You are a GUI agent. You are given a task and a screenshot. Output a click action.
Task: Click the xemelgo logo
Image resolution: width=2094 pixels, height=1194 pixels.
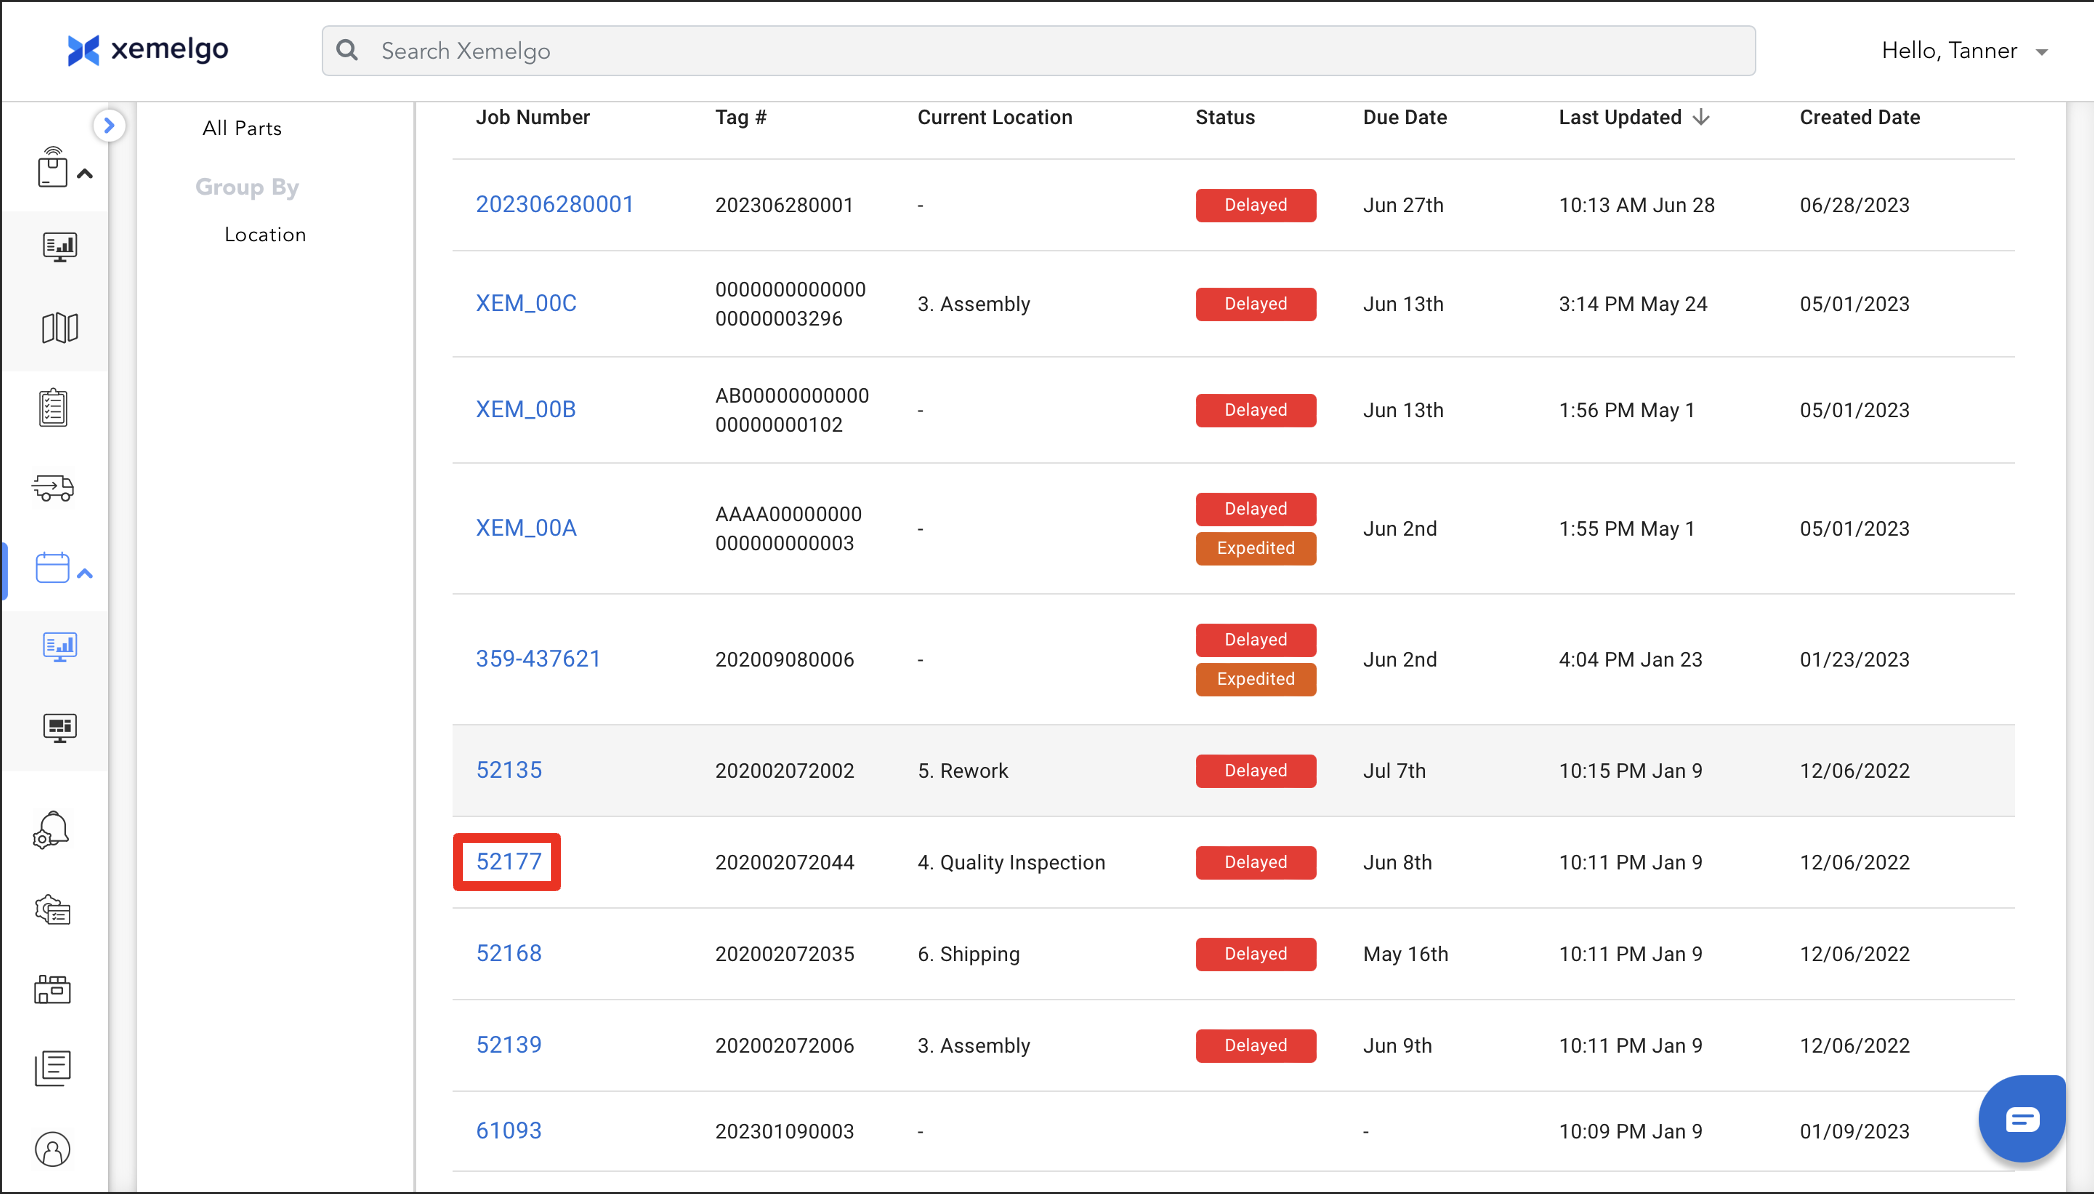pyautogui.click(x=148, y=50)
